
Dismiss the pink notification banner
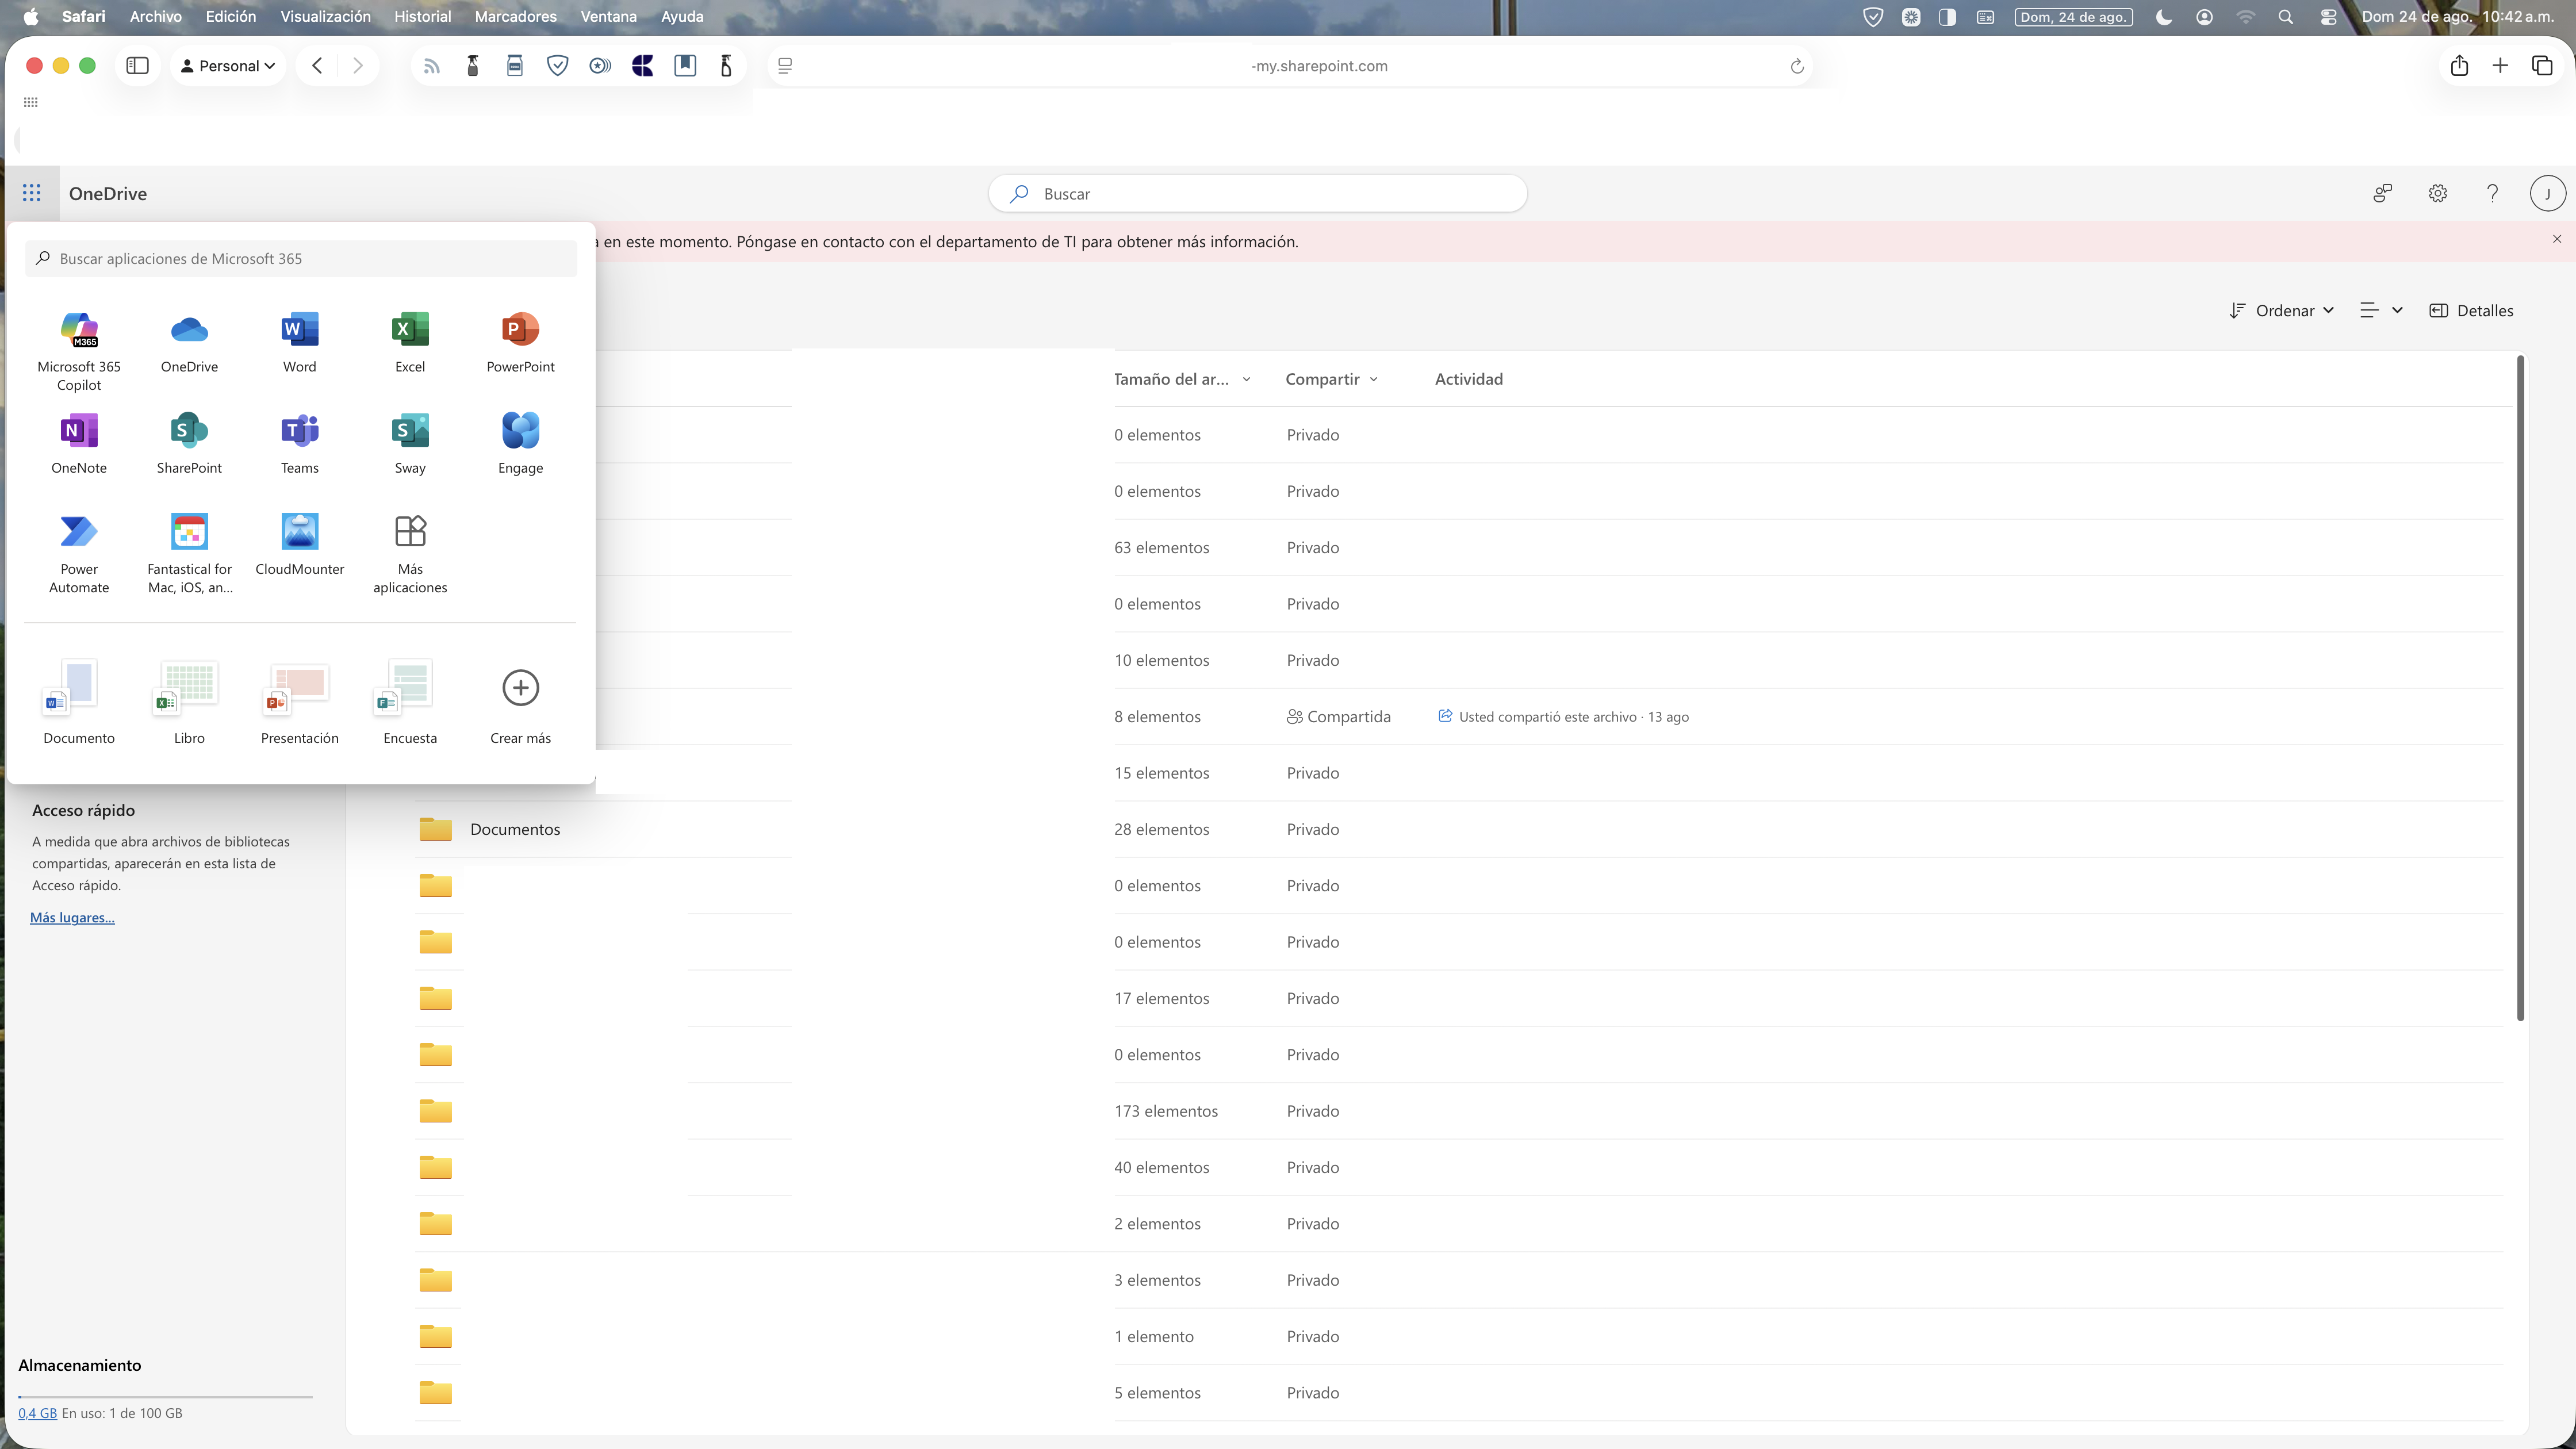pos(2557,239)
